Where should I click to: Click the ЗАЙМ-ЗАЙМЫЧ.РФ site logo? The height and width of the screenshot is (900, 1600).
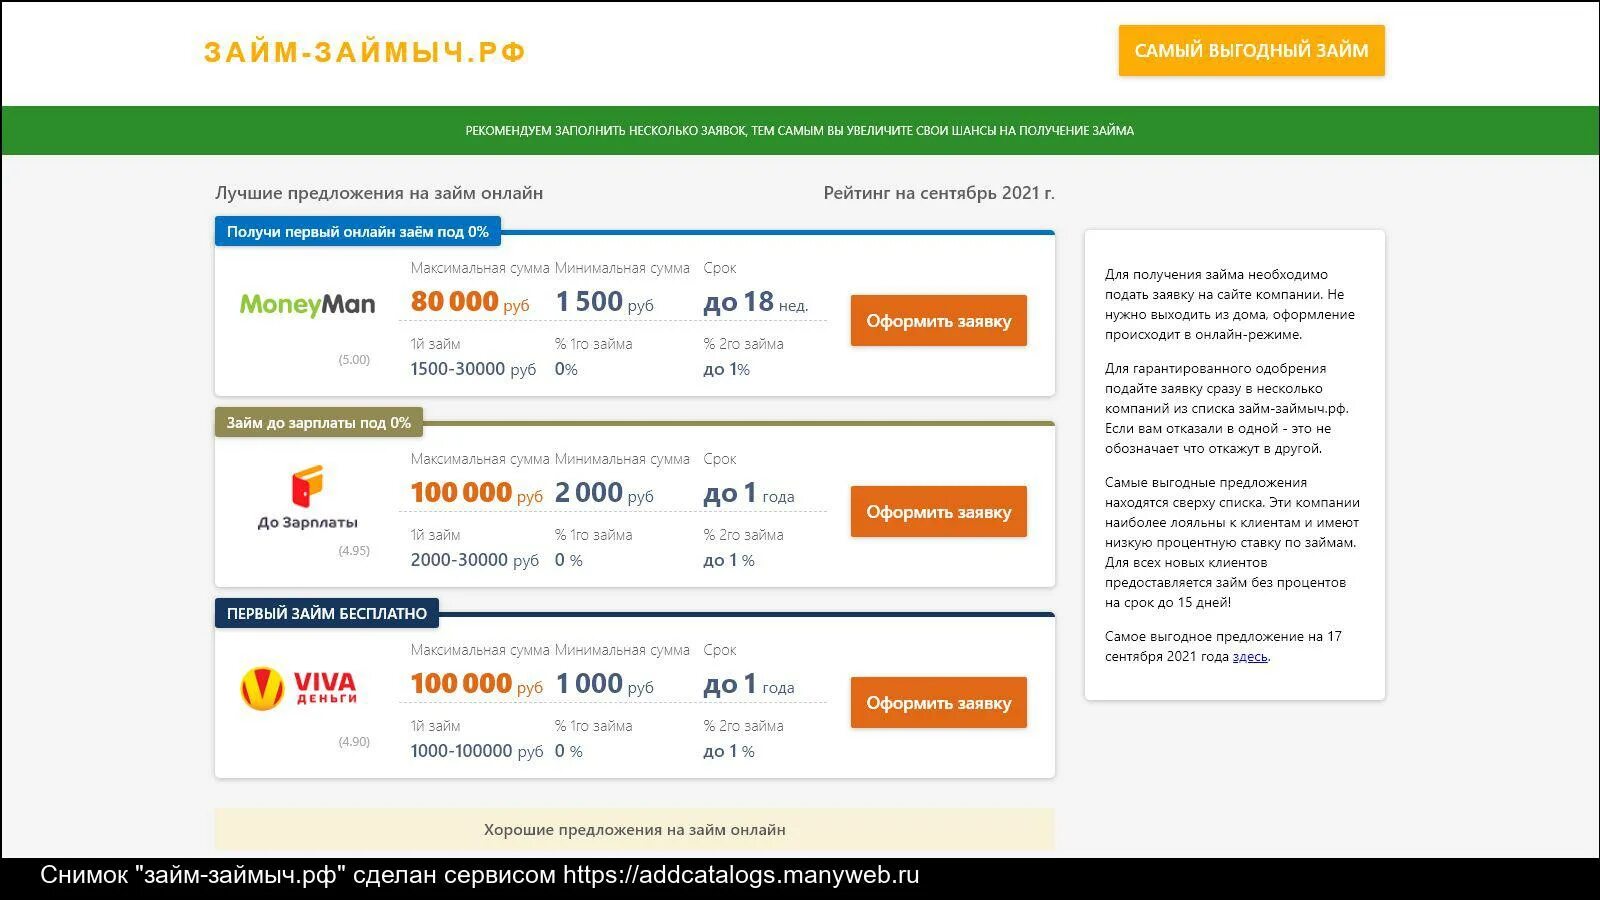point(365,52)
